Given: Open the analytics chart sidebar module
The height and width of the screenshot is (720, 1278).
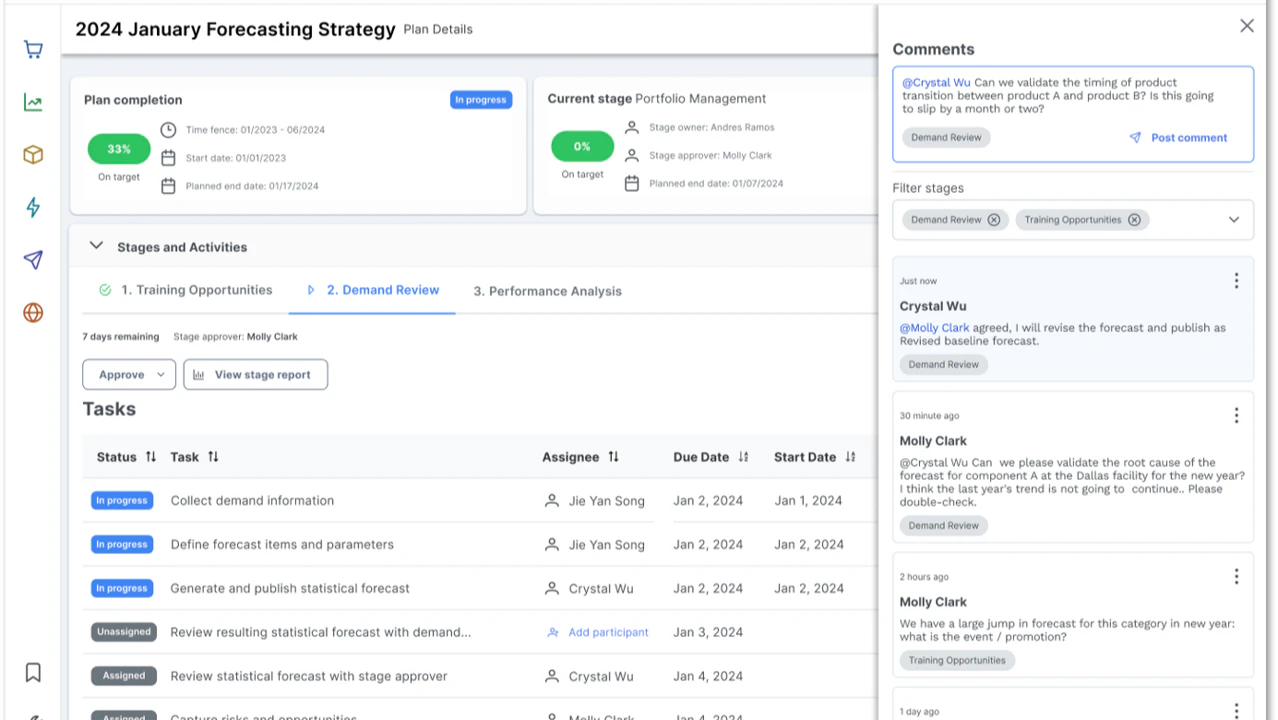Looking at the screenshot, I should (x=33, y=102).
